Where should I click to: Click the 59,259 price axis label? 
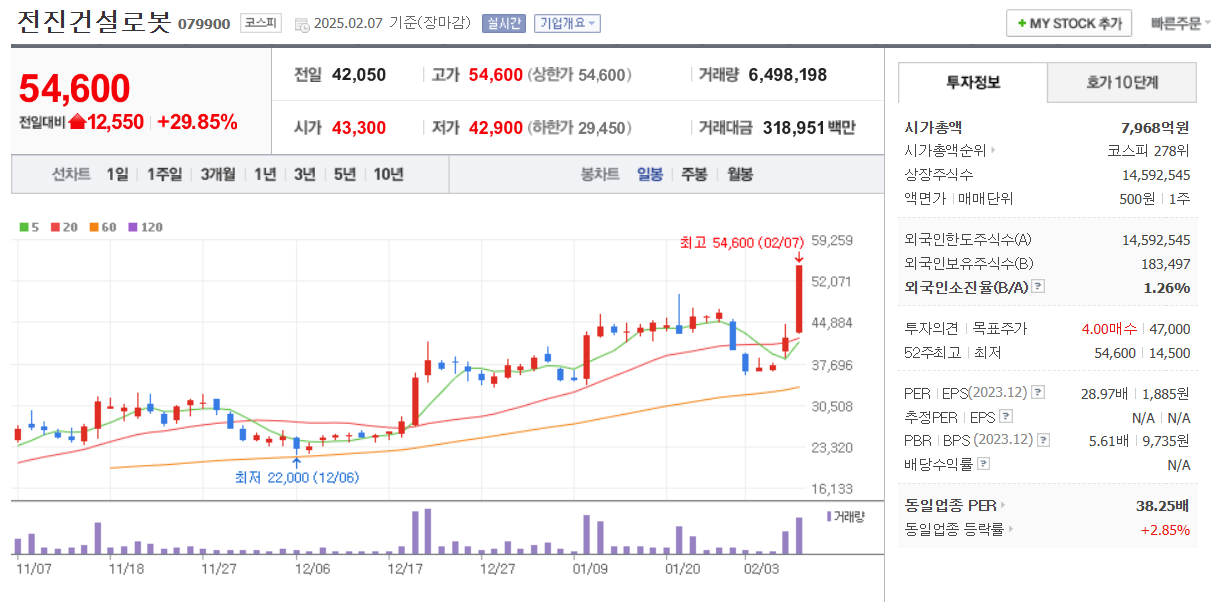point(832,240)
